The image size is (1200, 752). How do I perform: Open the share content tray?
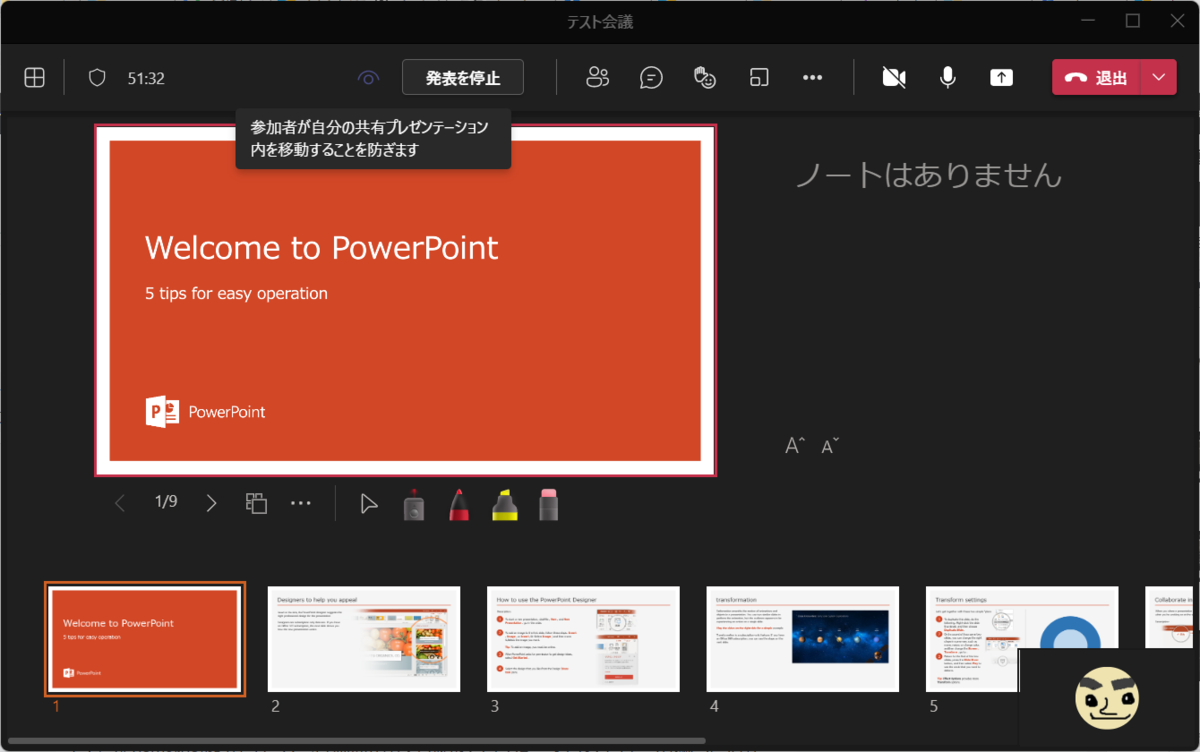(1001, 78)
